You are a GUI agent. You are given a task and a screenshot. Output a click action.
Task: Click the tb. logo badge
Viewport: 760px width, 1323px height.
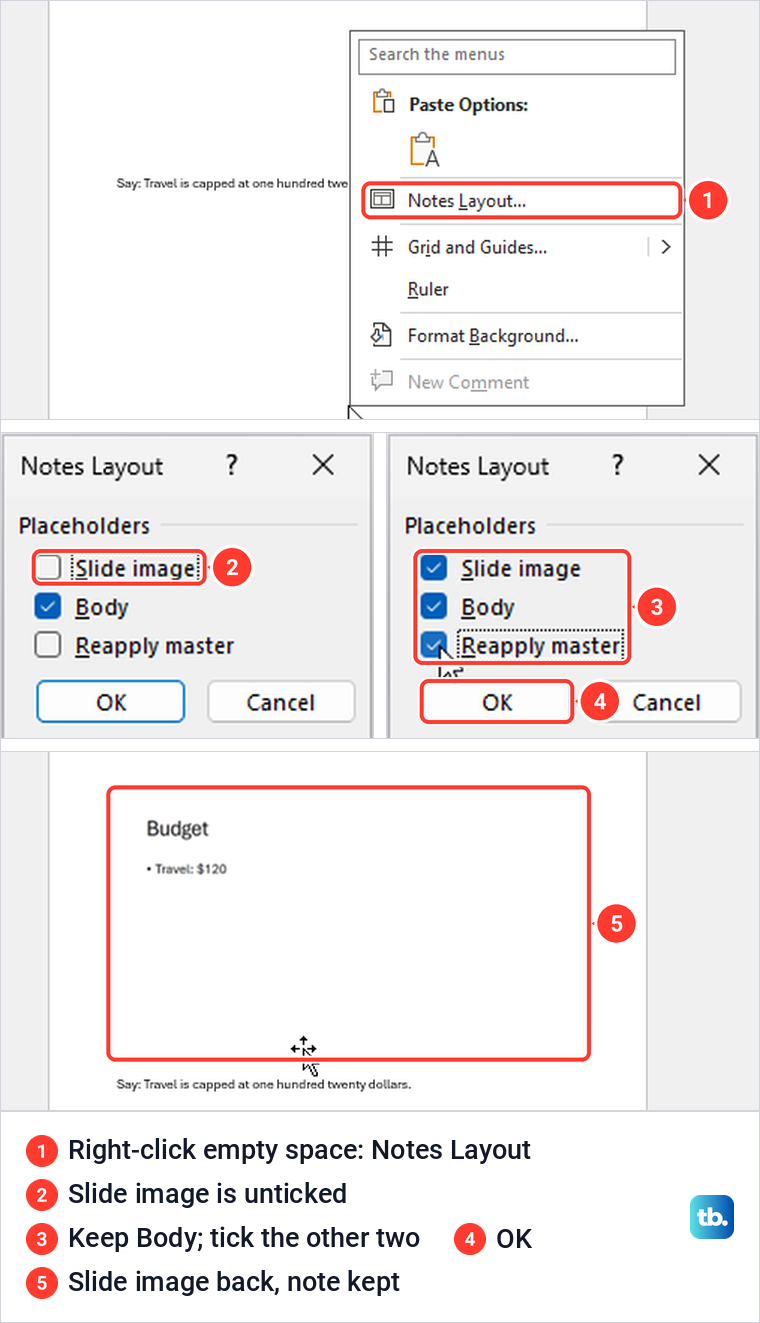pos(712,1217)
